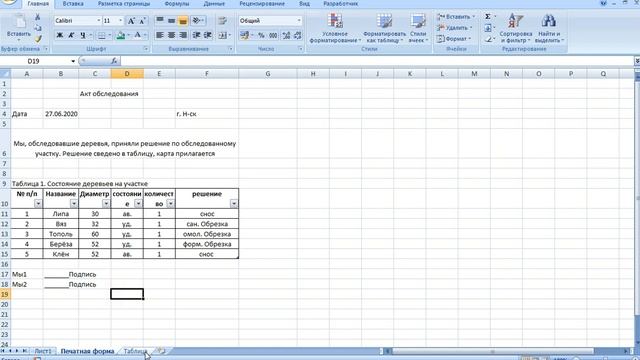
Task: Open the Рецензирование ribbon tab
Action: [x=262, y=4]
